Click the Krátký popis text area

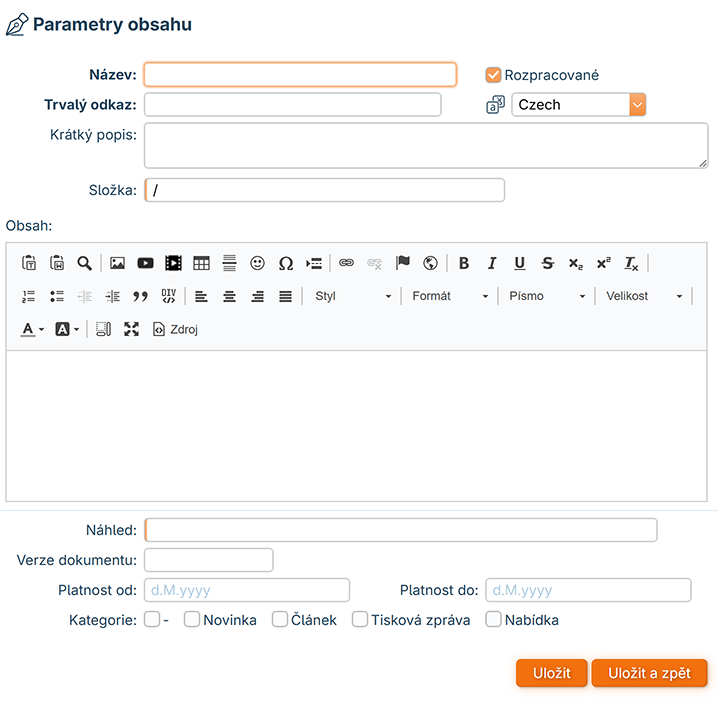pos(426,146)
